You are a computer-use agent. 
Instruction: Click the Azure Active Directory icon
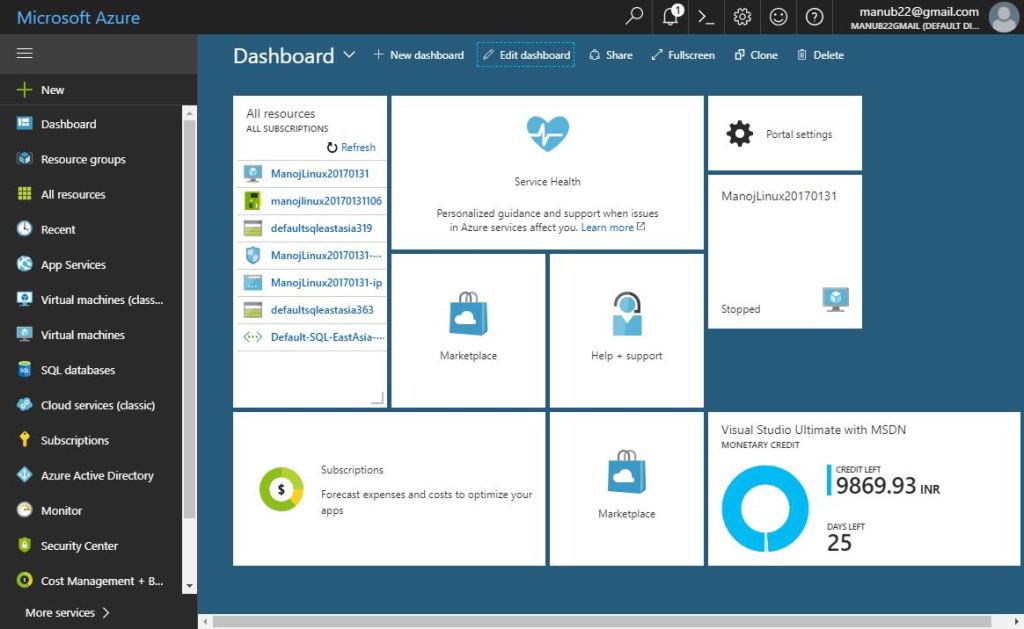tap(25, 475)
